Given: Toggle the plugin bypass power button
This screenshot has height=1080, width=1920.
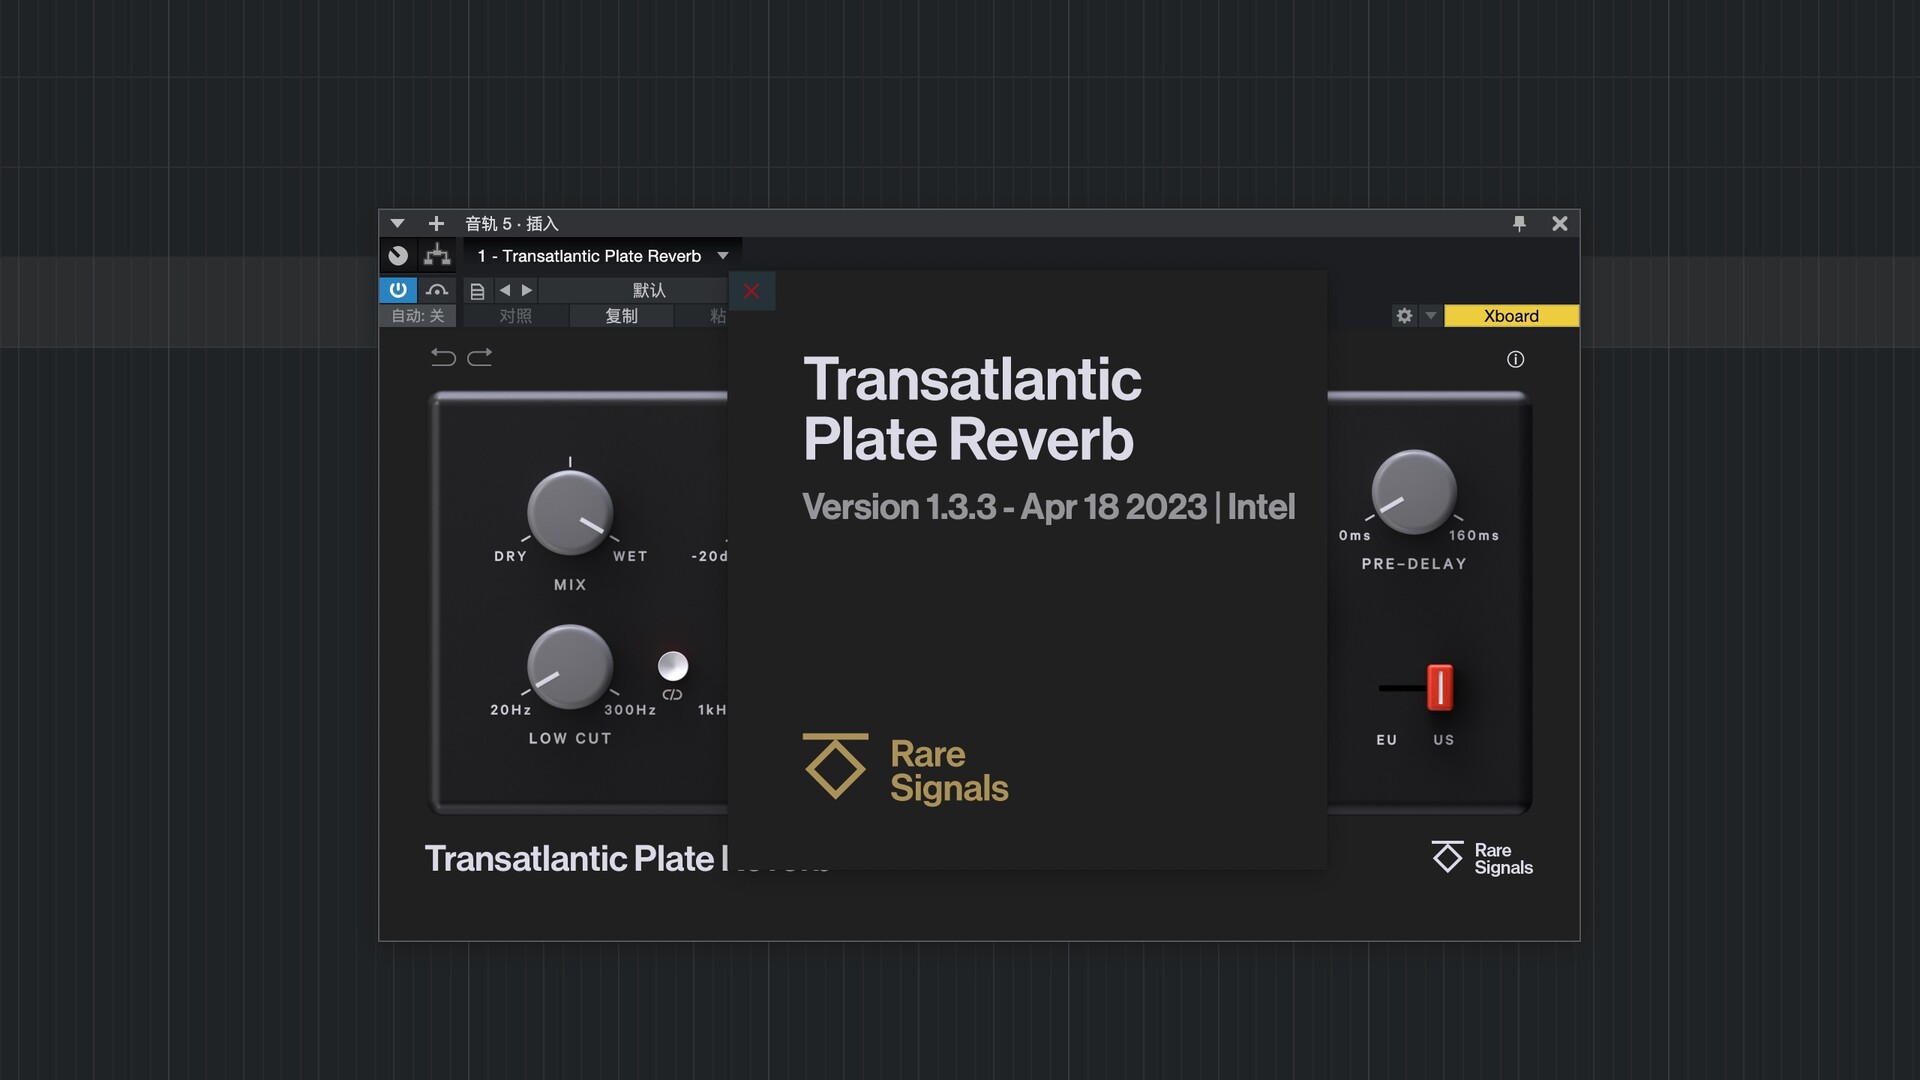Looking at the screenshot, I should pos(397,290).
